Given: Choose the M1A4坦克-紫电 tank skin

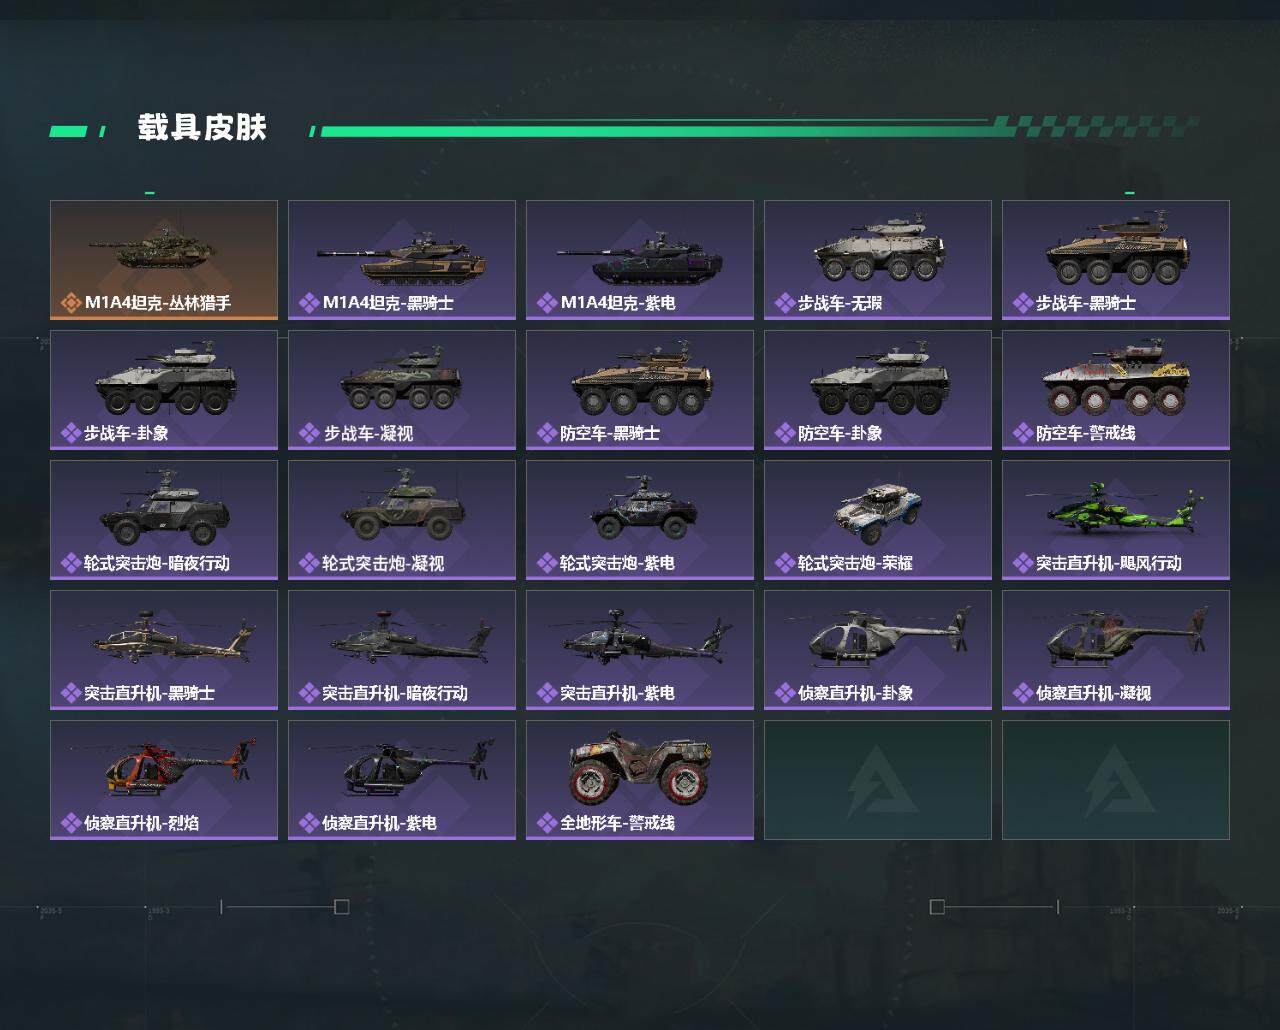Looking at the screenshot, I should coord(640,260).
